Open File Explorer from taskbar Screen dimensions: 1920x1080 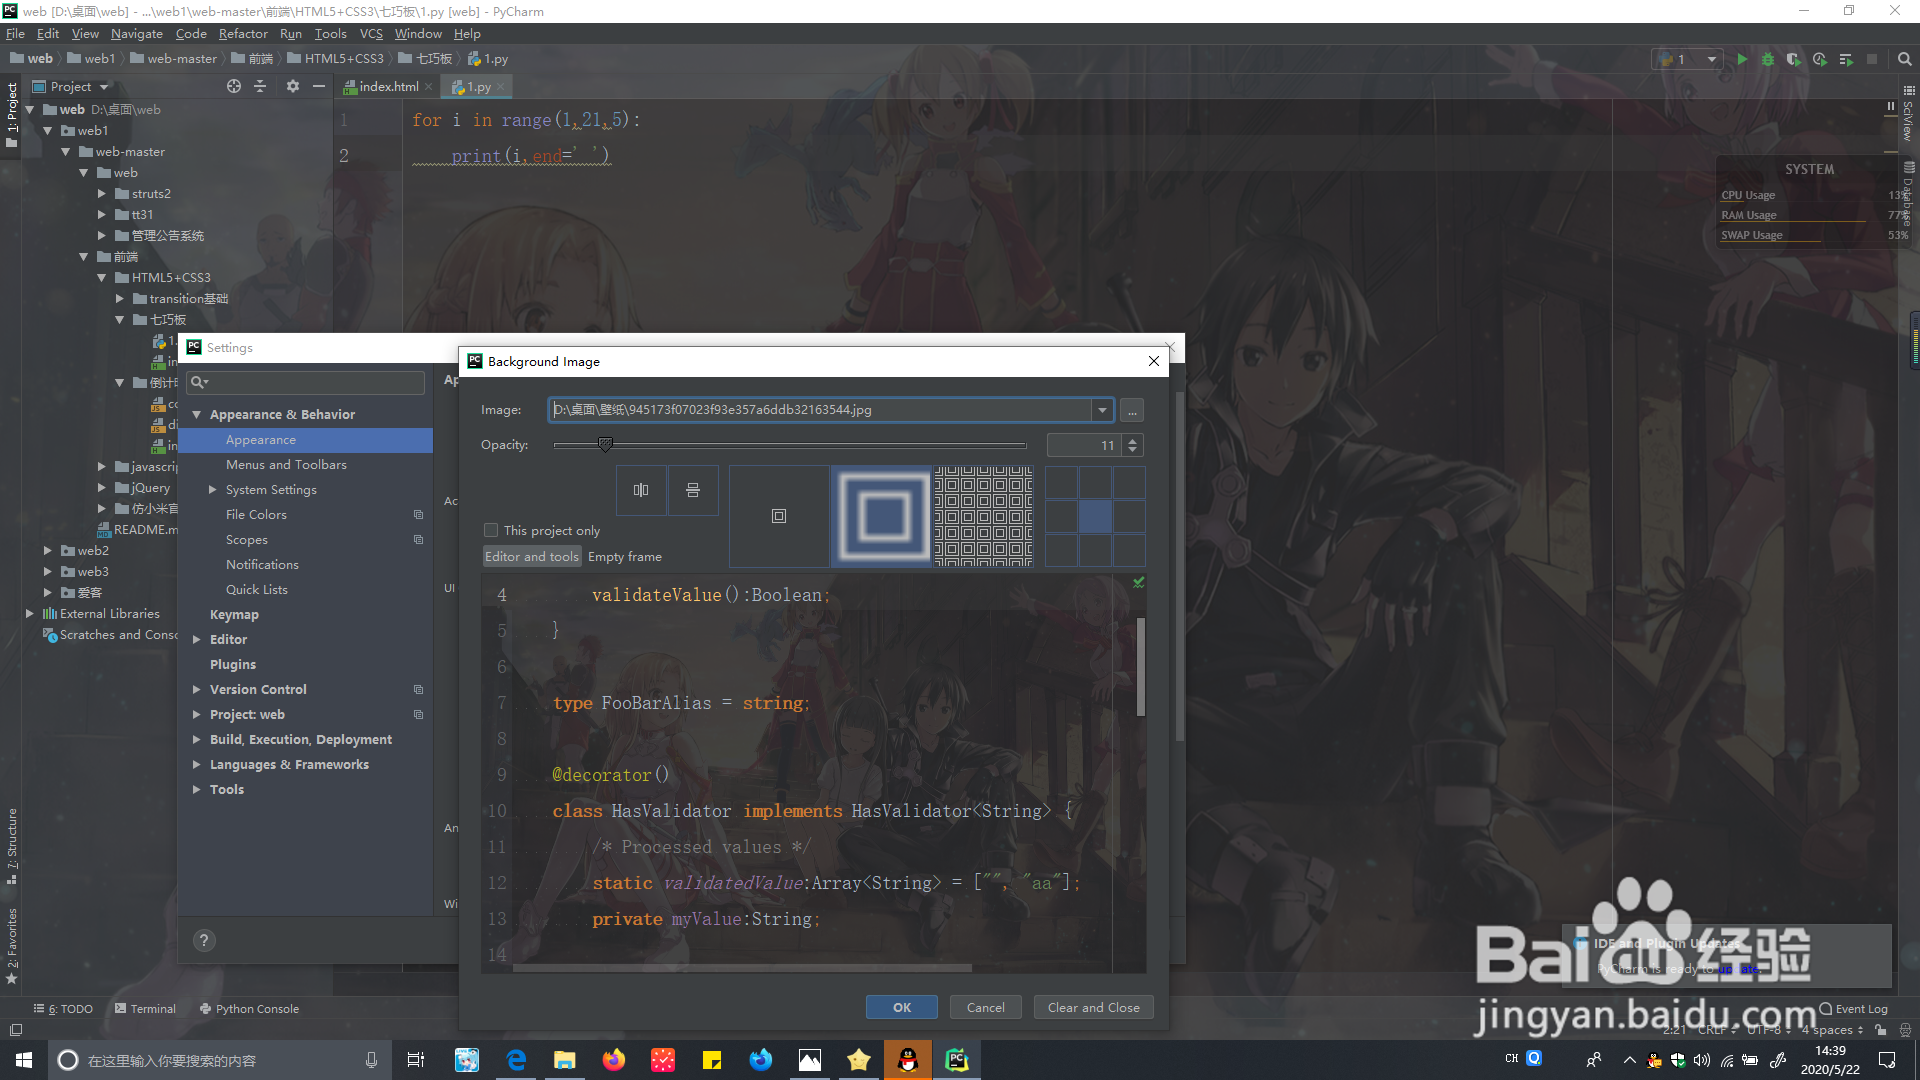coord(565,1060)
